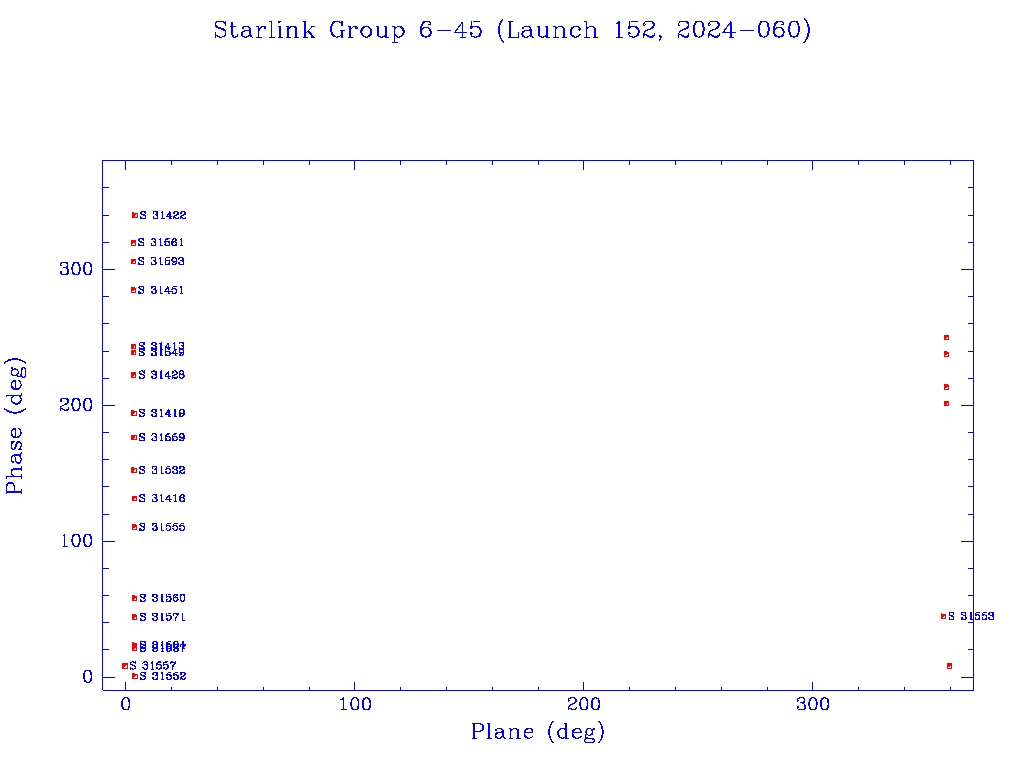
Task: Select the label "S 31416"
Action: click(163, 499)
